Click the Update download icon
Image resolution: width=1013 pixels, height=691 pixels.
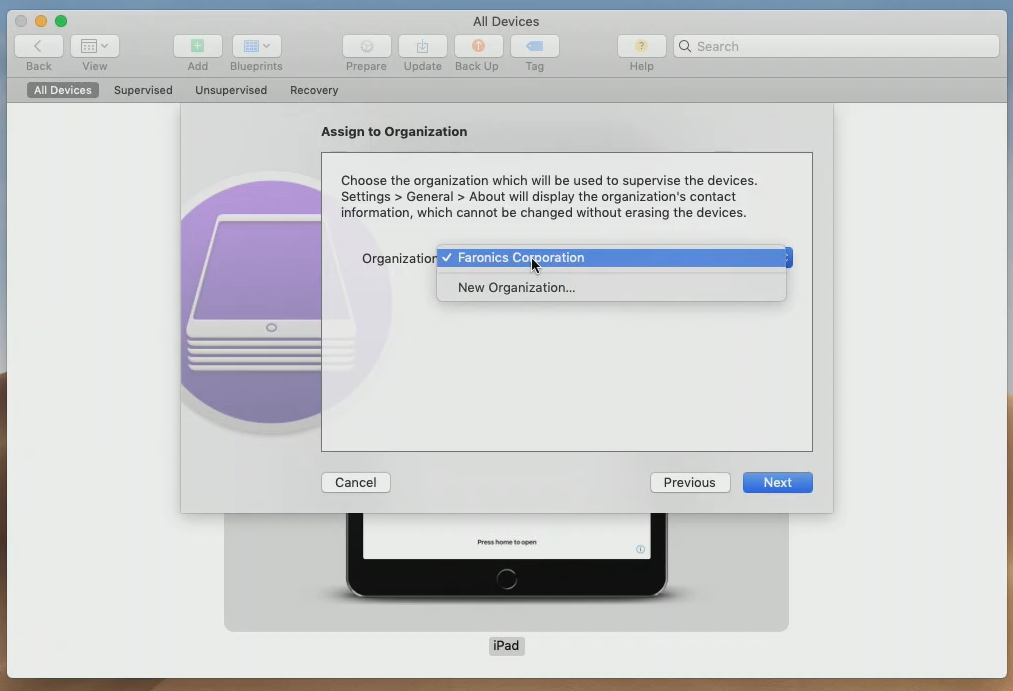pyautogui.click(x=423, y=46)
